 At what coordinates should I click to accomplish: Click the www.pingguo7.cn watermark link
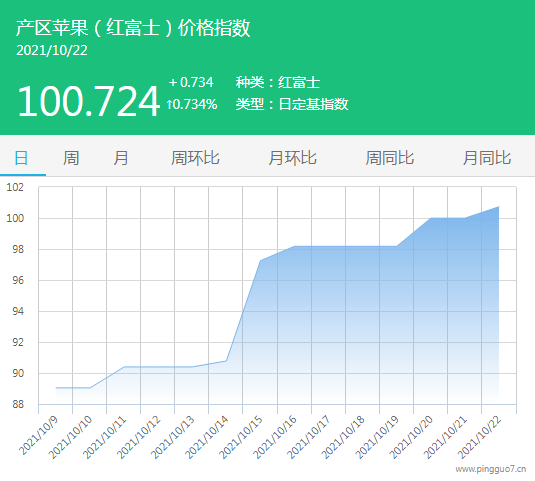(491, 469)
